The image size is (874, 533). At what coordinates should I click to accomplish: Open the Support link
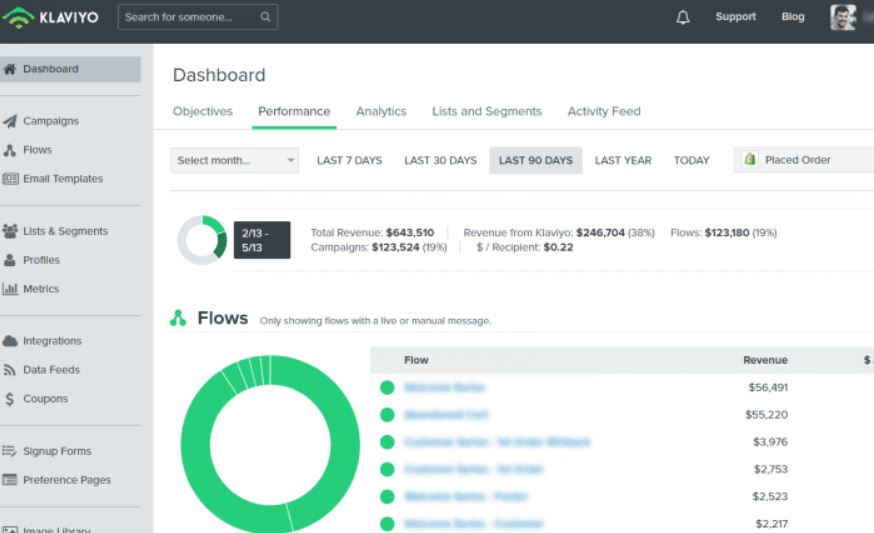(x=736, y=17)
